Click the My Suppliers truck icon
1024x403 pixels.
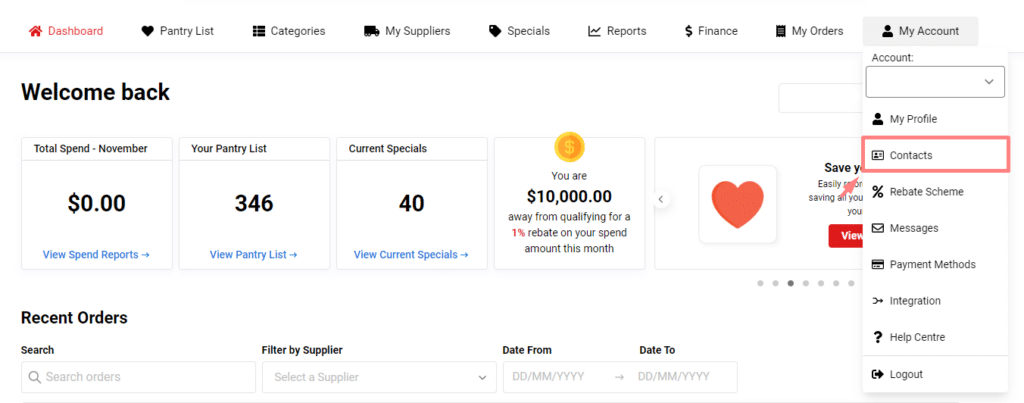coord(372,31)
